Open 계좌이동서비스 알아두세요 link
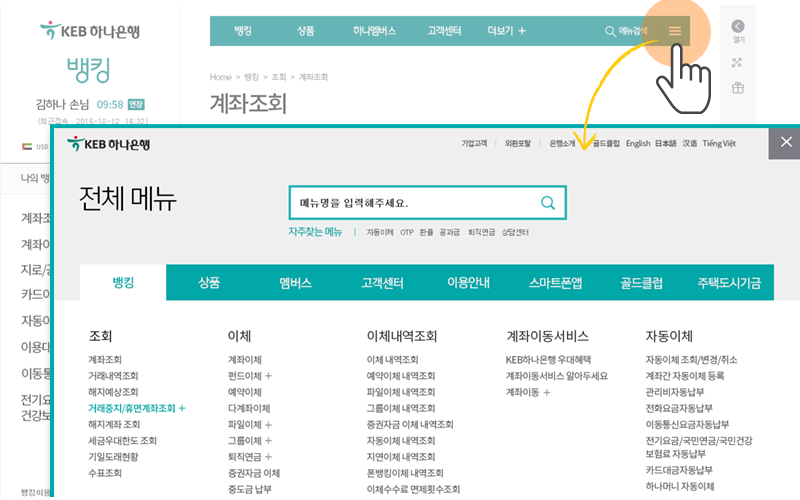Viewport: 800px width, 500px height. pyautogui.click(x=556, y=376)
